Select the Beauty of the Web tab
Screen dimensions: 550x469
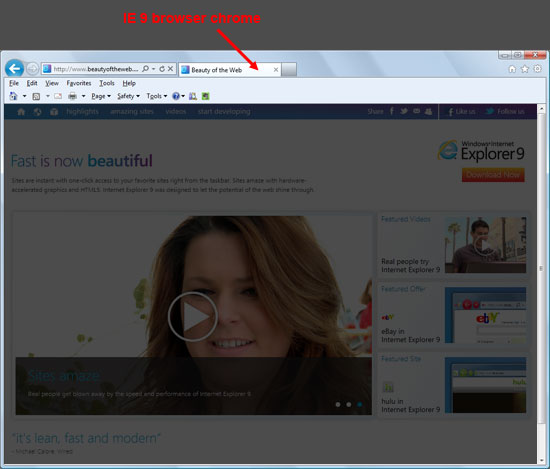(x=230, y=70)
